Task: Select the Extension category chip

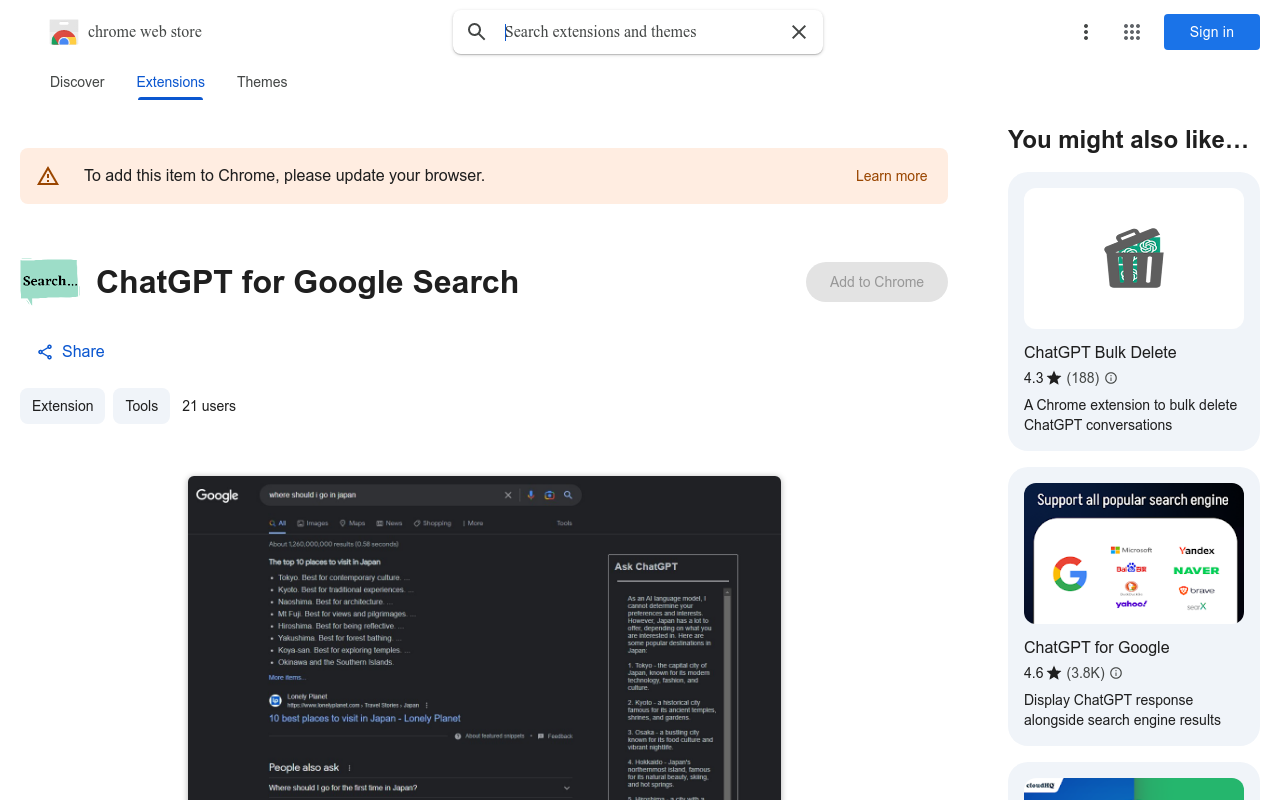Action: point(62,406)
